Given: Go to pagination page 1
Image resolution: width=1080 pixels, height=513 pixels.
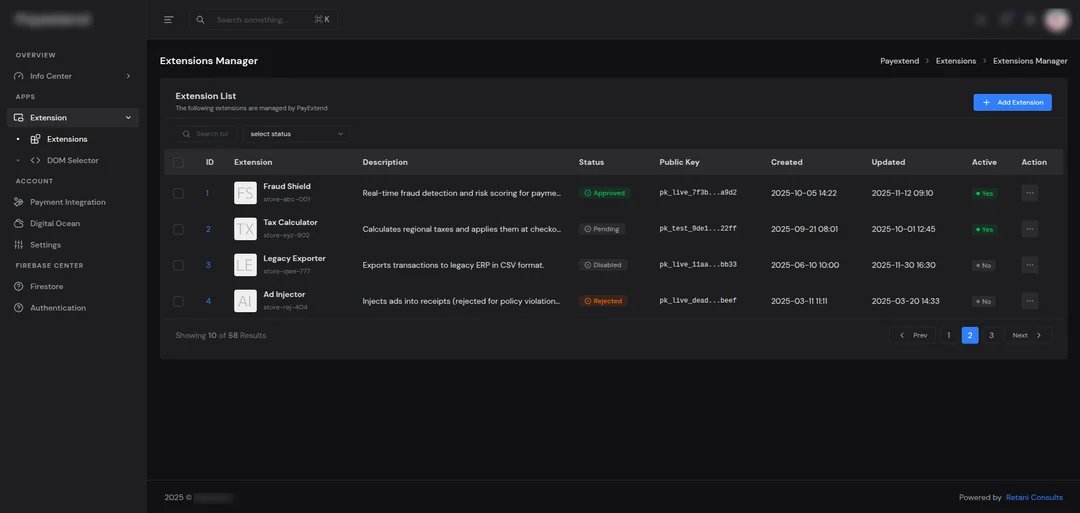Looking at the screenshot, I should tap(948, 335).
